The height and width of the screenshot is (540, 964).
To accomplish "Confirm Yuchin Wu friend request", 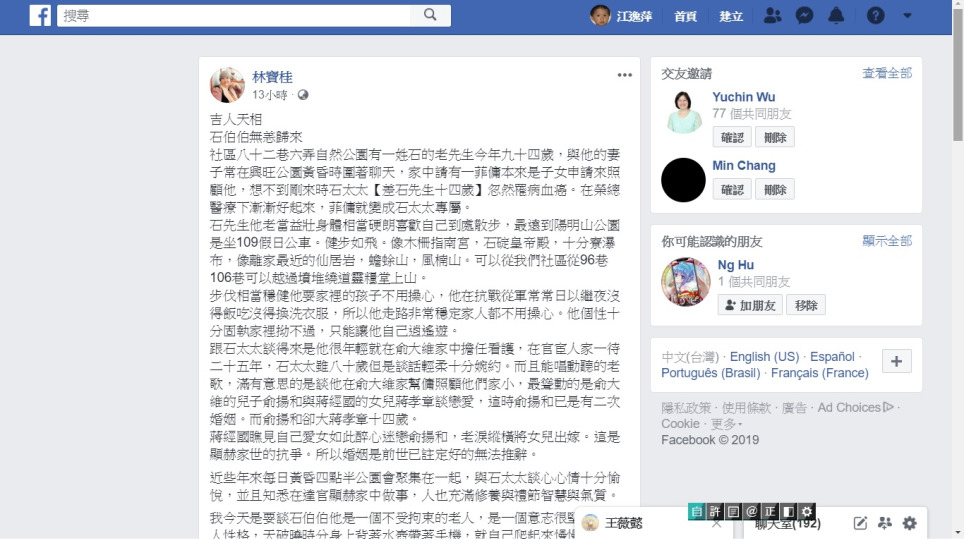I will click(732, 137).
